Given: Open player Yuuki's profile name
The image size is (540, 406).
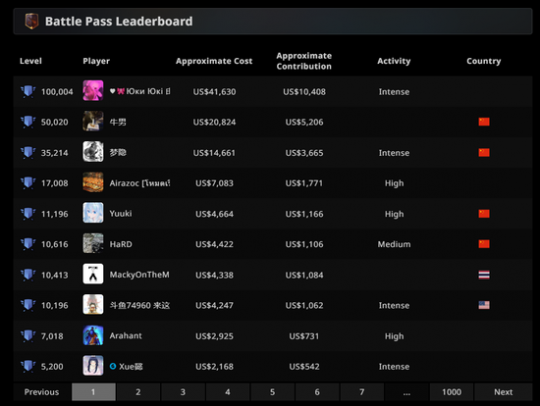Looking at the screenshot, I should 121,214.
